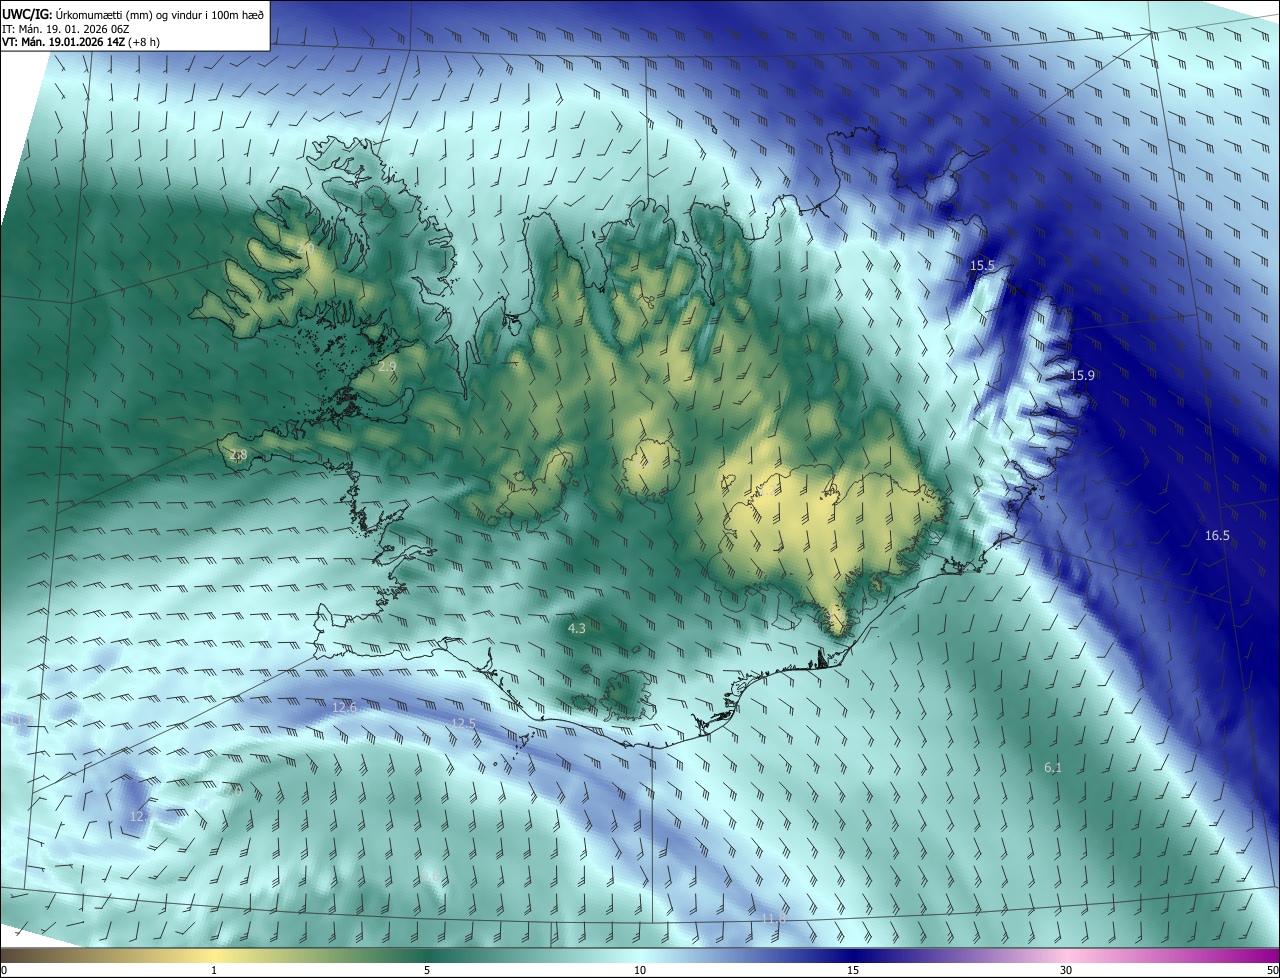1280x978 pixels.
Task: Click the colorbar tick label 10
Action: (x=640, y=971)
